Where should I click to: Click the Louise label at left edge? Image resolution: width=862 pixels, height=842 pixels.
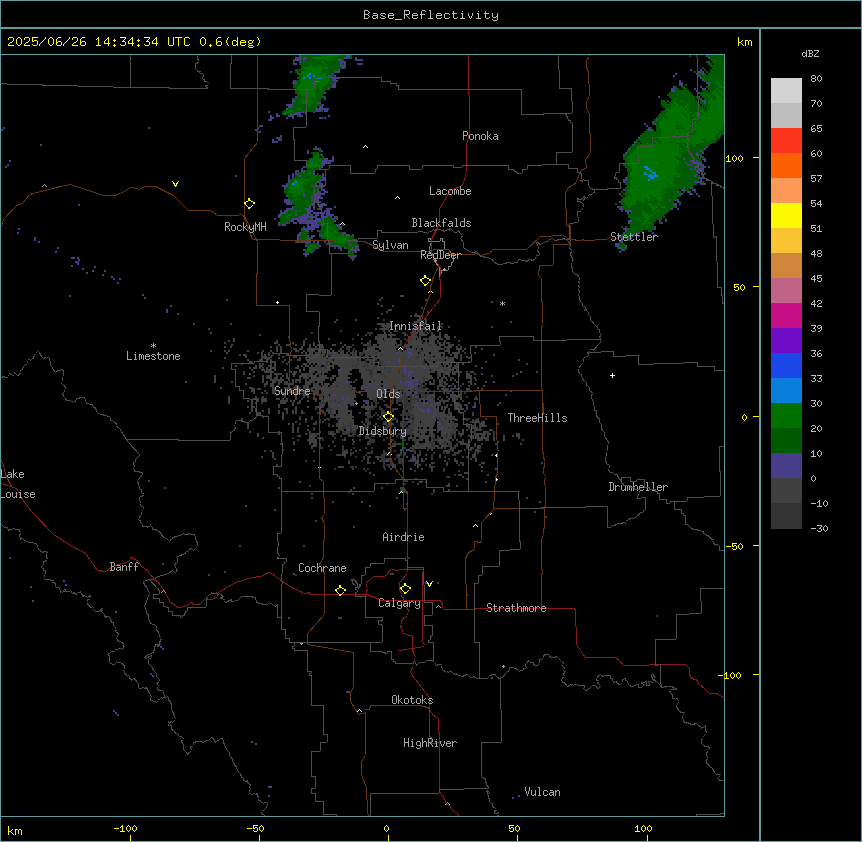click(18, 494)
